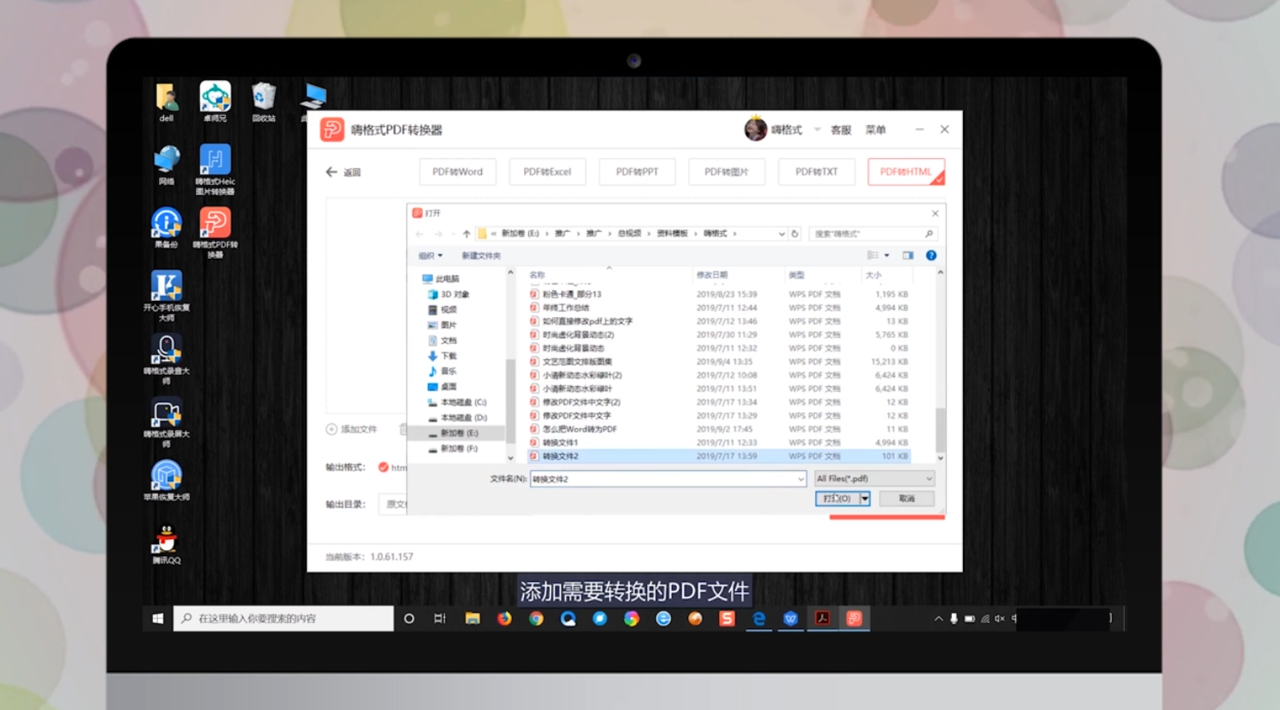The height and width of the screenshot is (710, 1280).
Task: Select the file 怎么把Word转为PDF
Action: 573,428
